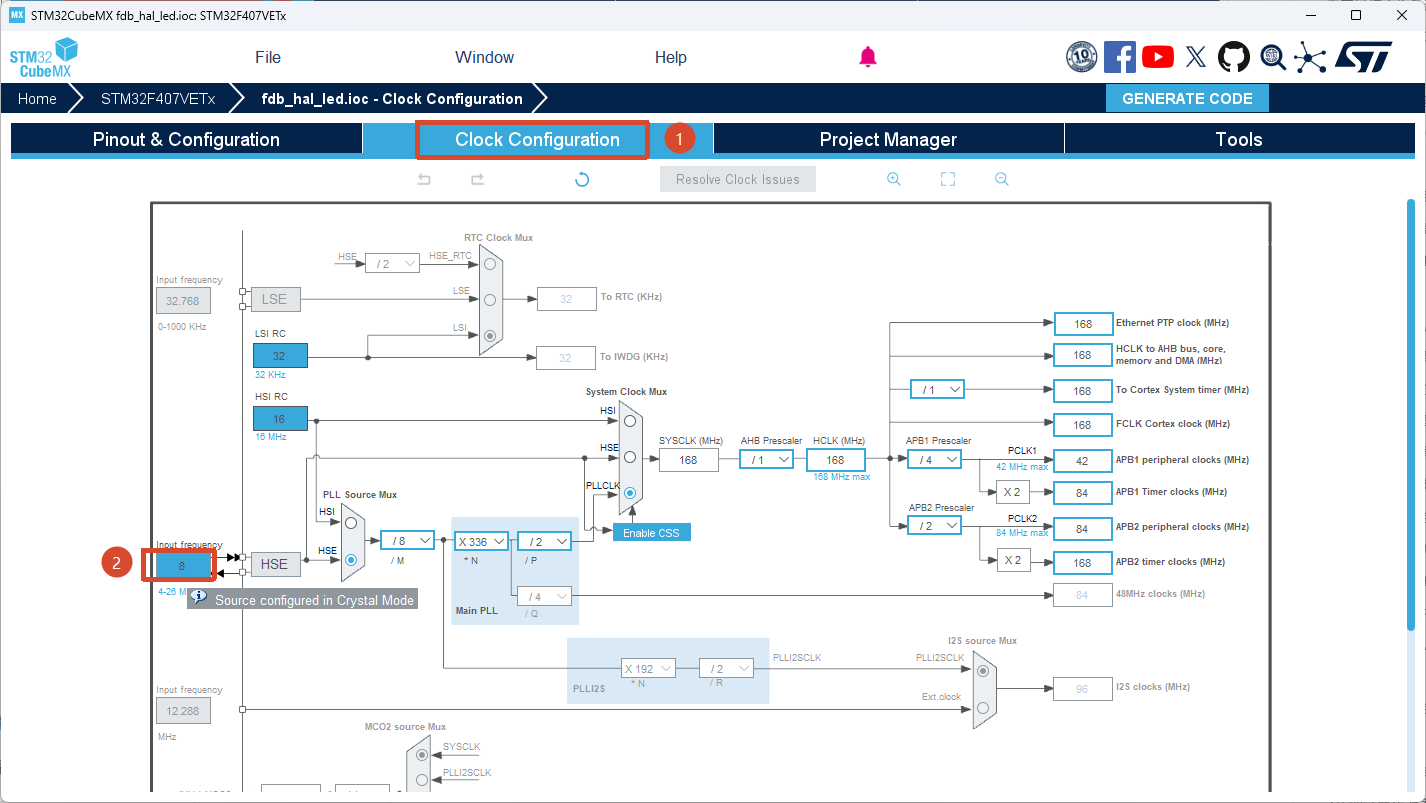The height and width of the screenshot is (803, 1426).
Task: Click the HSE input frequency field
Action: point(182,565)
